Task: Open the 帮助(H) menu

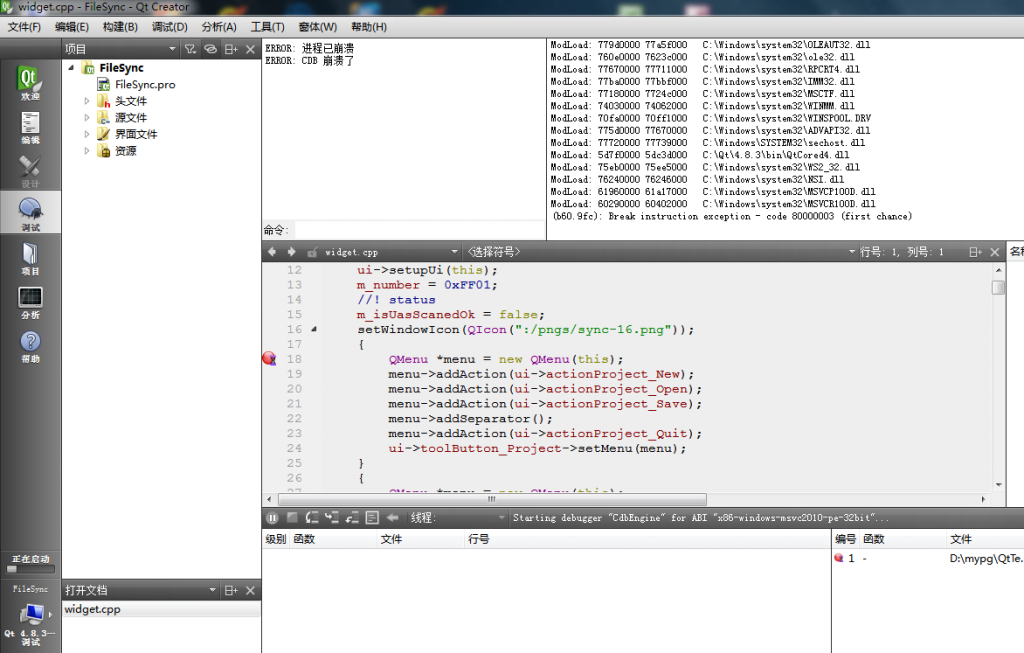Action: click(x=369, y=27)
